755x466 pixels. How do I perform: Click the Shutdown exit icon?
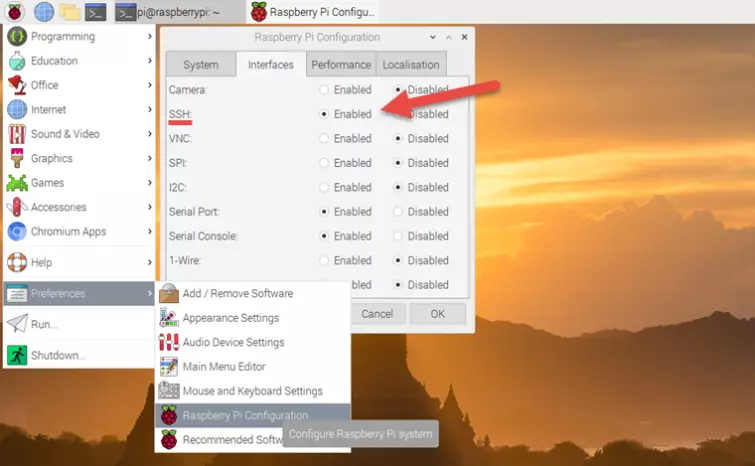click(x=17, y=355)
